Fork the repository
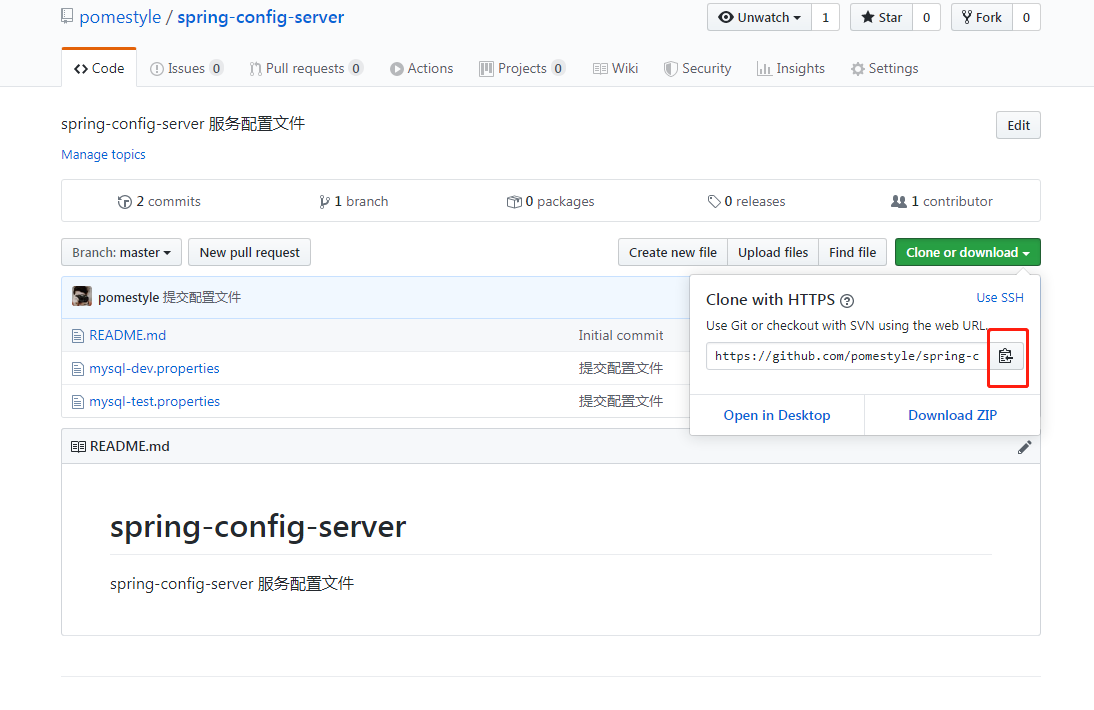The image size is (1094, 710). point(982,17)
